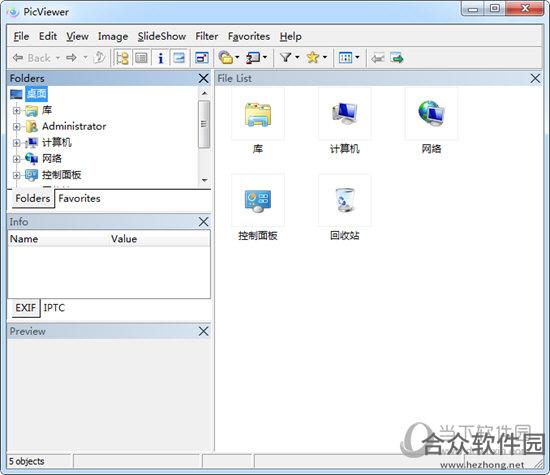Click Folders tree scrollbar down arrow

point(204,180)
